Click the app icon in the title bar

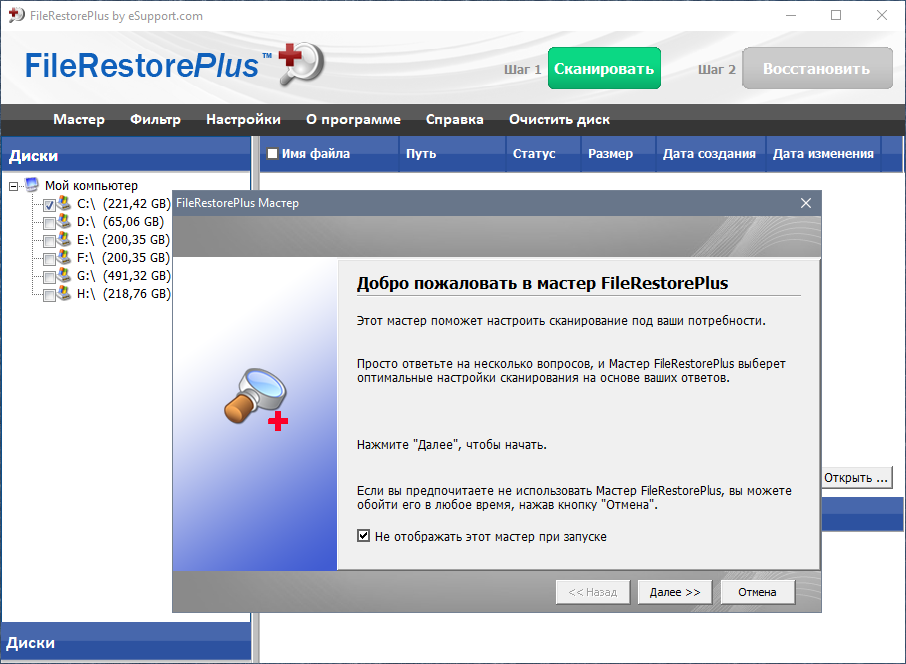point(16,15)
